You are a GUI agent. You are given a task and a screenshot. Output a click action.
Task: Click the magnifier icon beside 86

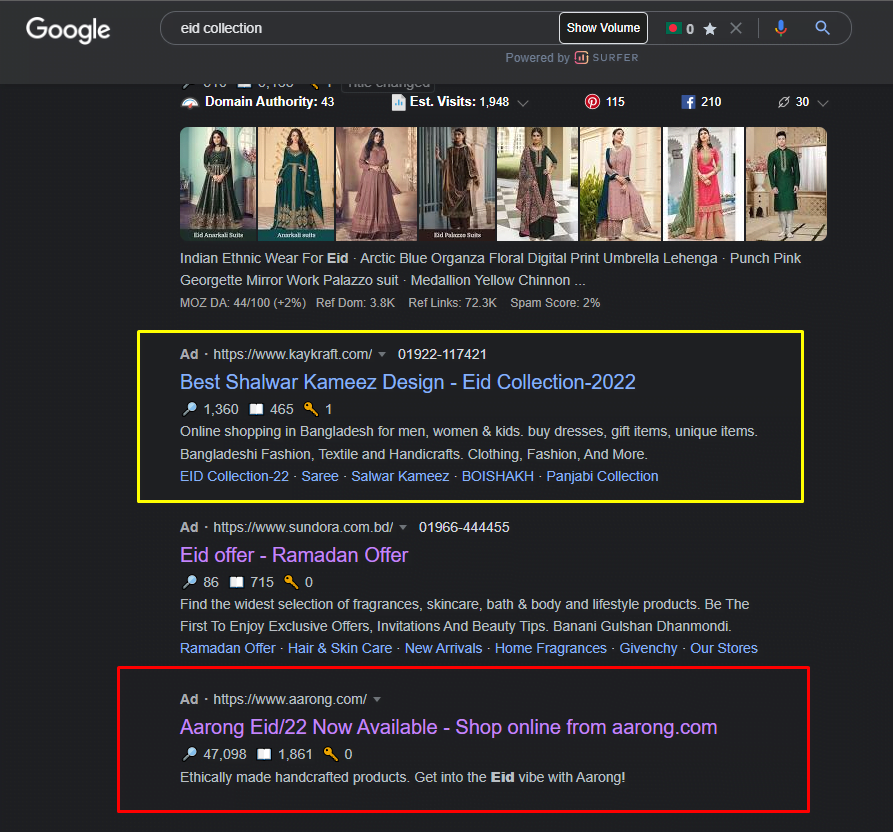[189, 582]
